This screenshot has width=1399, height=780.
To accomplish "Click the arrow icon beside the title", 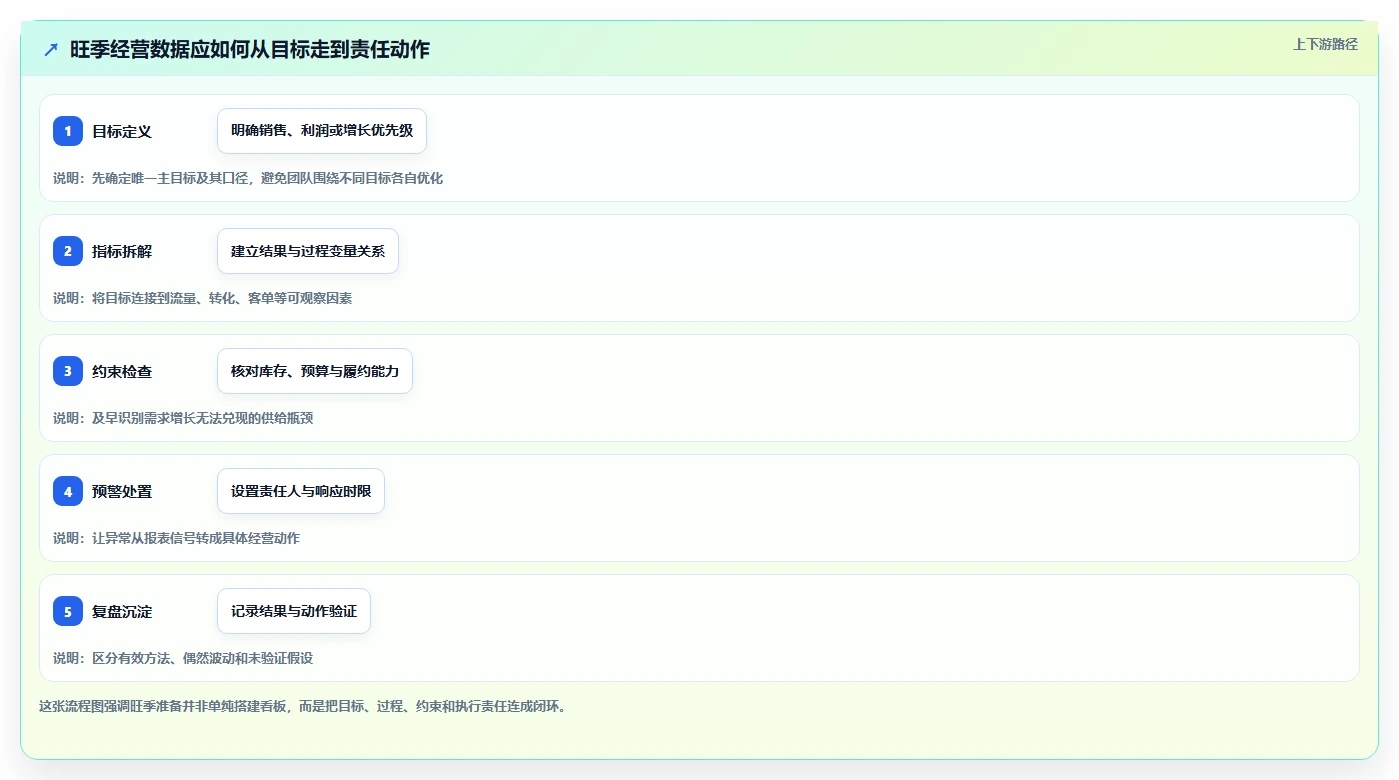I will click(x=51, y=49).
